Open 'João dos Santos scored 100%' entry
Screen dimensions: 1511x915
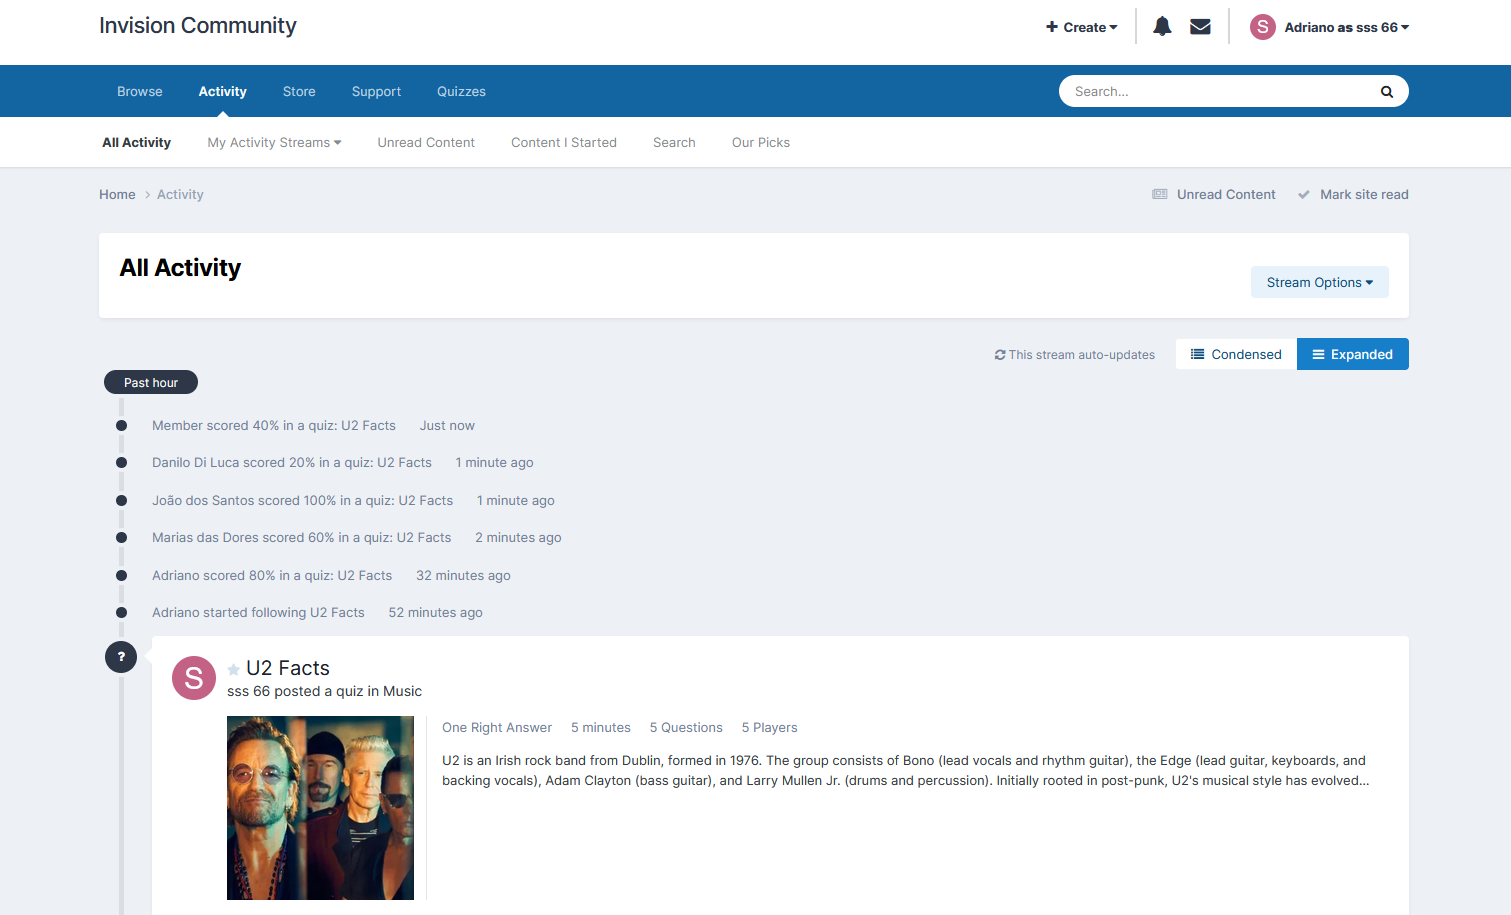[x=302, y=501]
